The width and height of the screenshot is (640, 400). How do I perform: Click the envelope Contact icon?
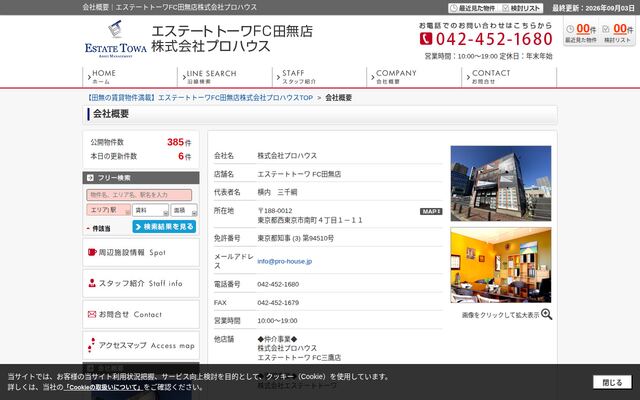coord(92,314)
